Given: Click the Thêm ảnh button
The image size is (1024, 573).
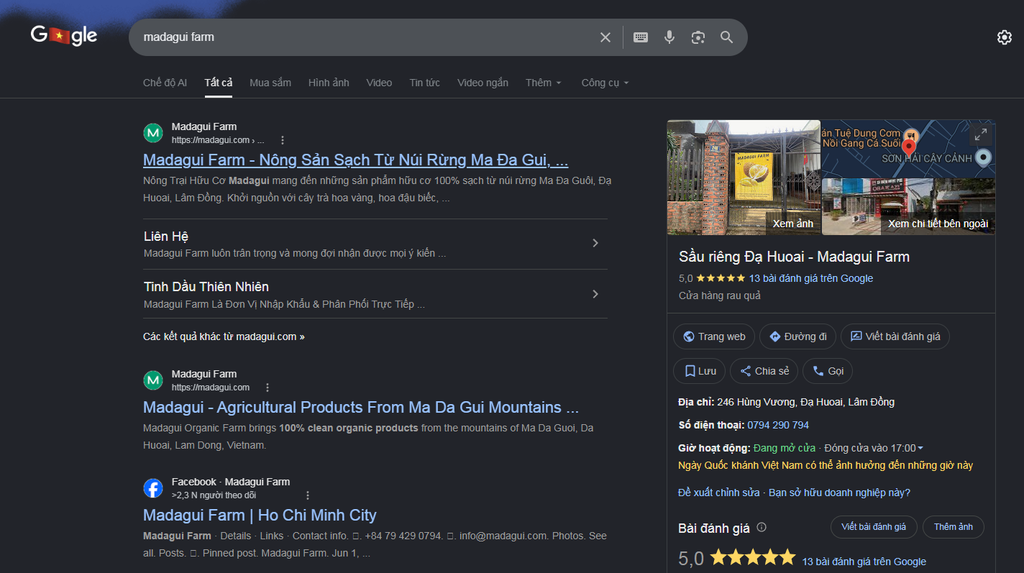Looking at the screenshot, I should tap(953, 527).
